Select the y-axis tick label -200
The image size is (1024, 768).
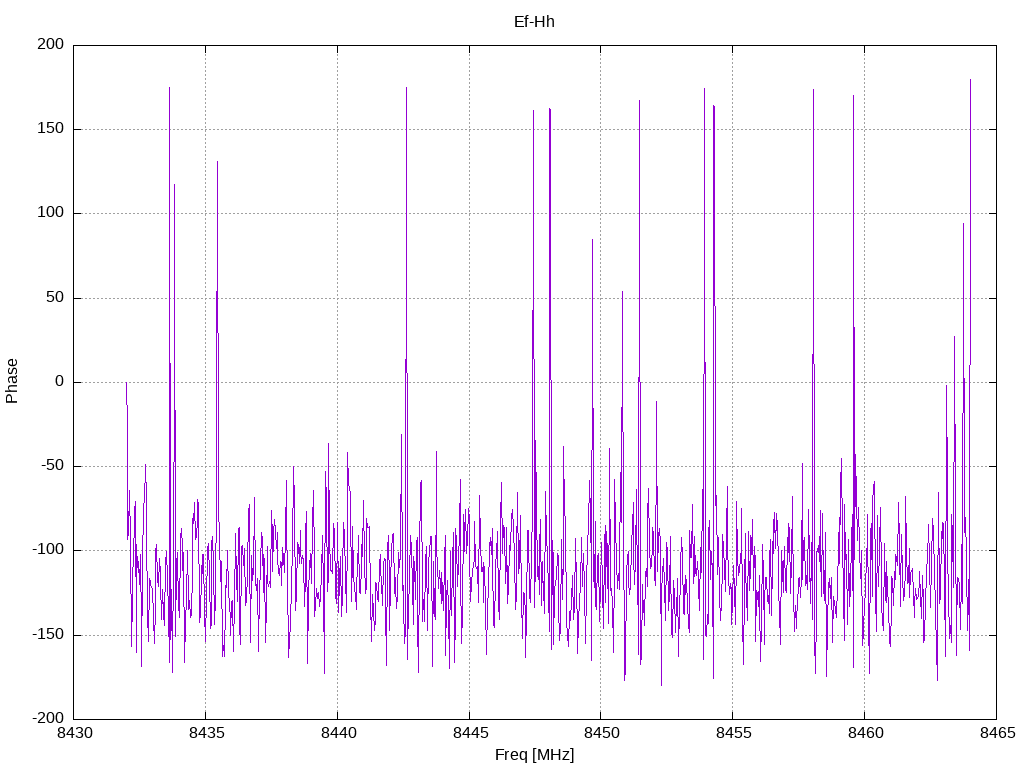[48, 718]
